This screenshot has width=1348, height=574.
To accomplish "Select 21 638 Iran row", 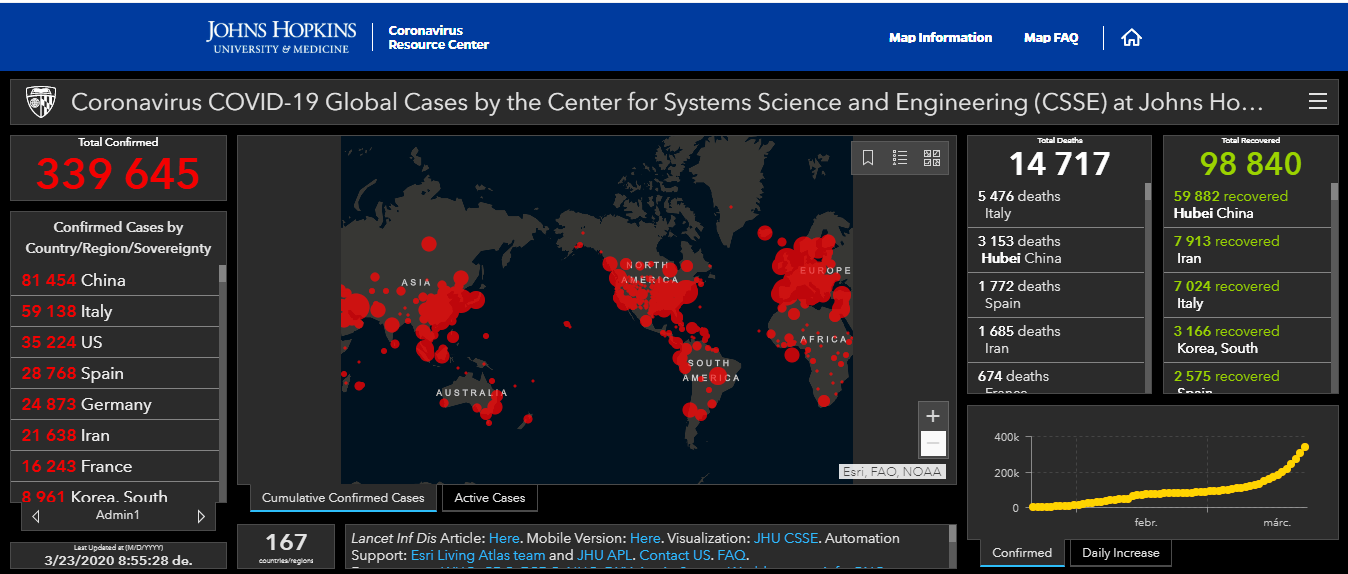I will coord(115,435).
